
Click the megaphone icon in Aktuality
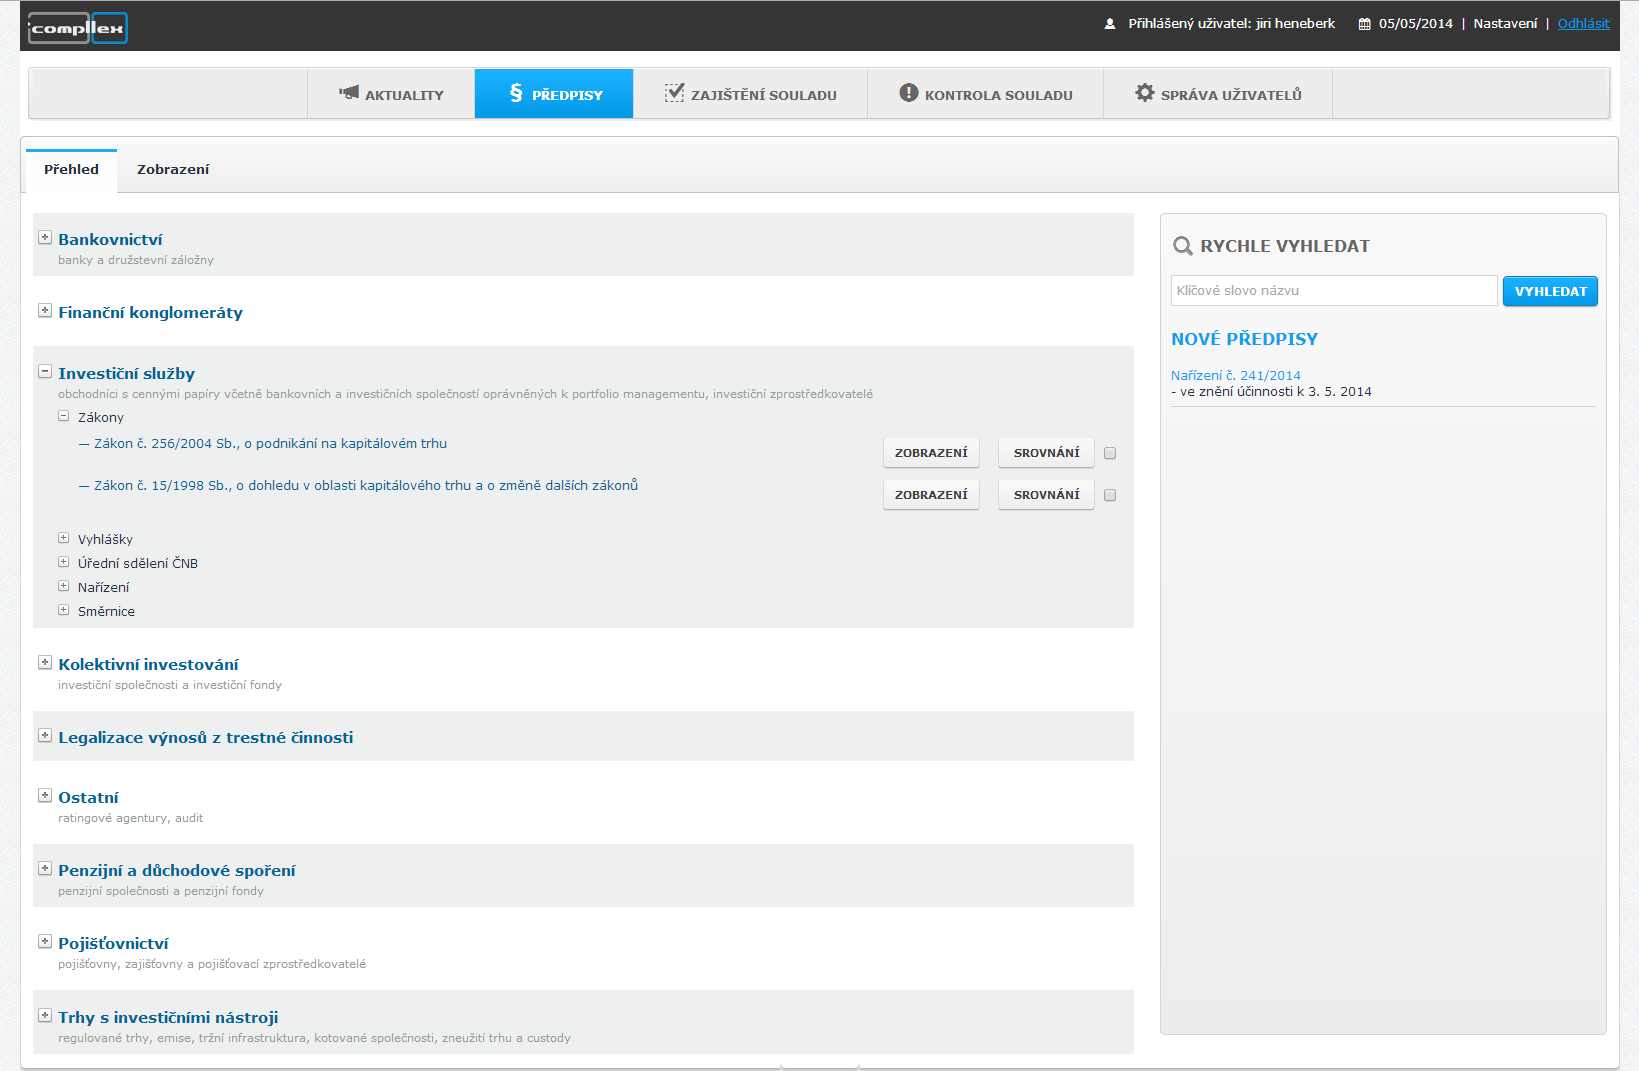(x=349, y=93)
